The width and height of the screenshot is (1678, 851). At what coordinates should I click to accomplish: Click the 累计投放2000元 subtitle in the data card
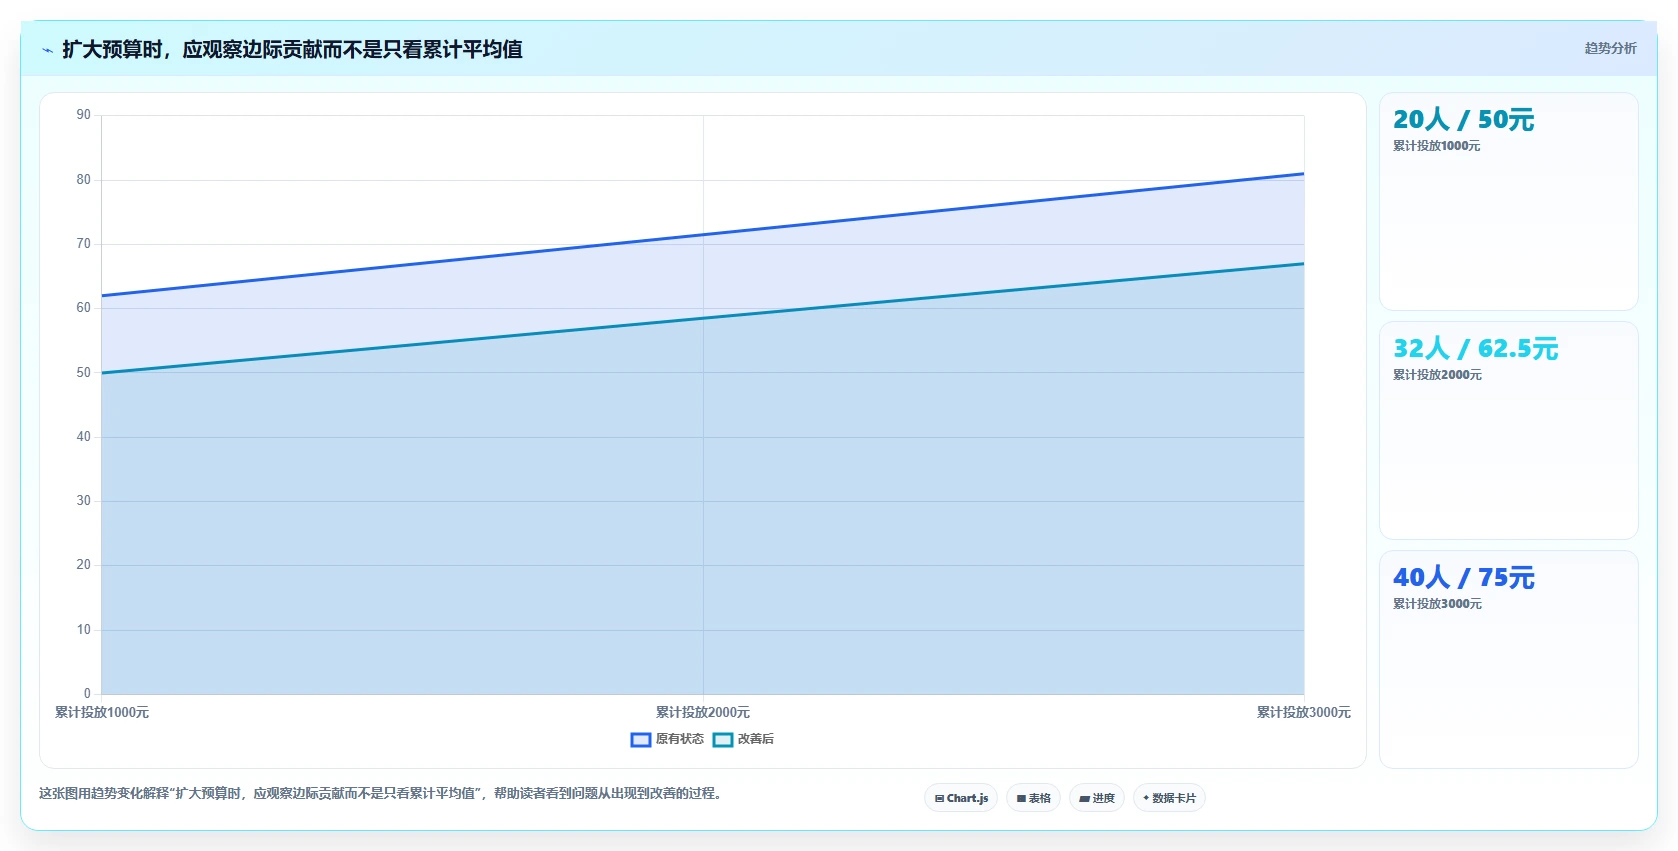[1437, 375]
